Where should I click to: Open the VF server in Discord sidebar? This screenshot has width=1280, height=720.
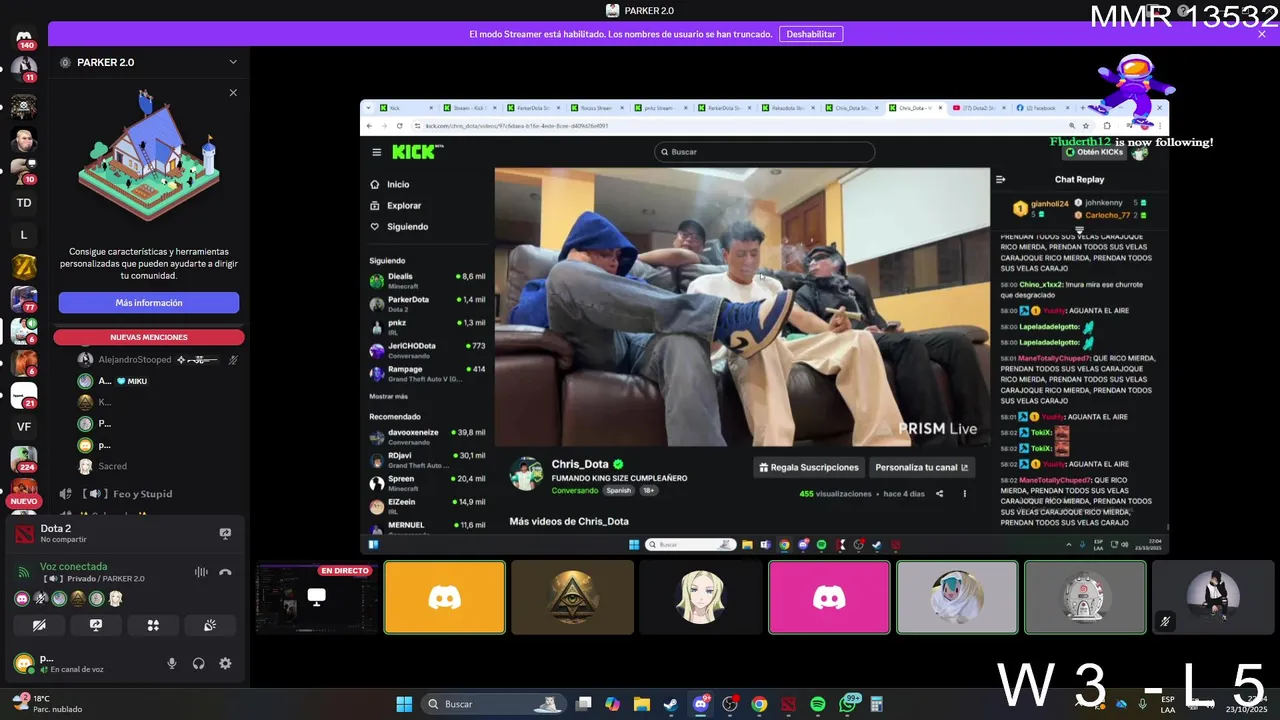pos(24,427)
